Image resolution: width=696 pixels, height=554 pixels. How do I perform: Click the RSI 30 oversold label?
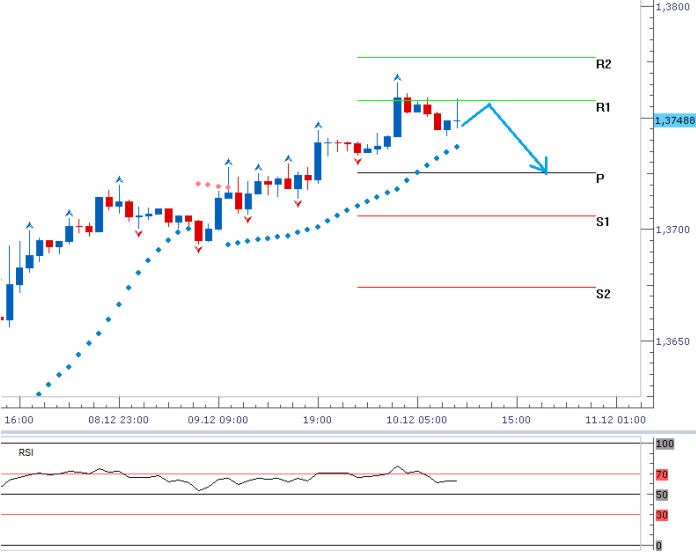(x=662, y=515)
